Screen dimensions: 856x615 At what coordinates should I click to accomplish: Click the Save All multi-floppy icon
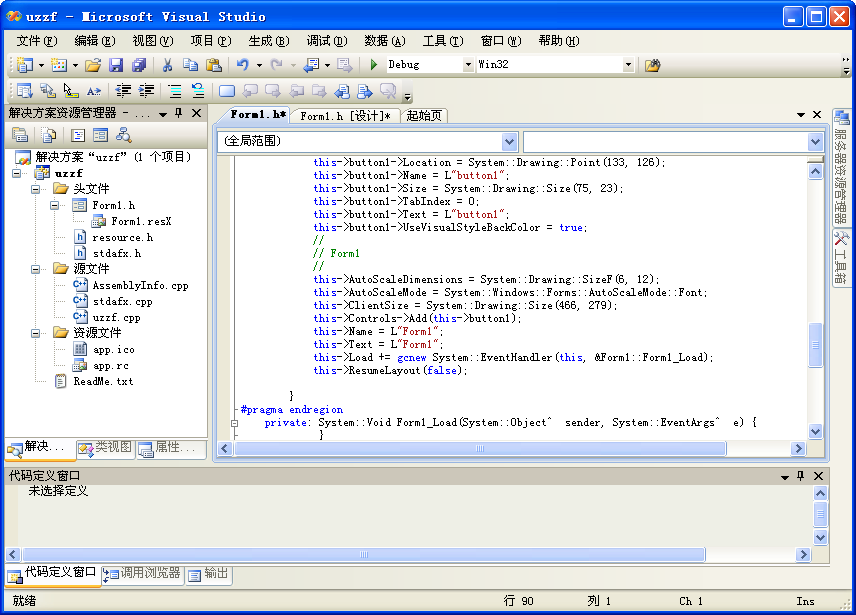(139, 65)
